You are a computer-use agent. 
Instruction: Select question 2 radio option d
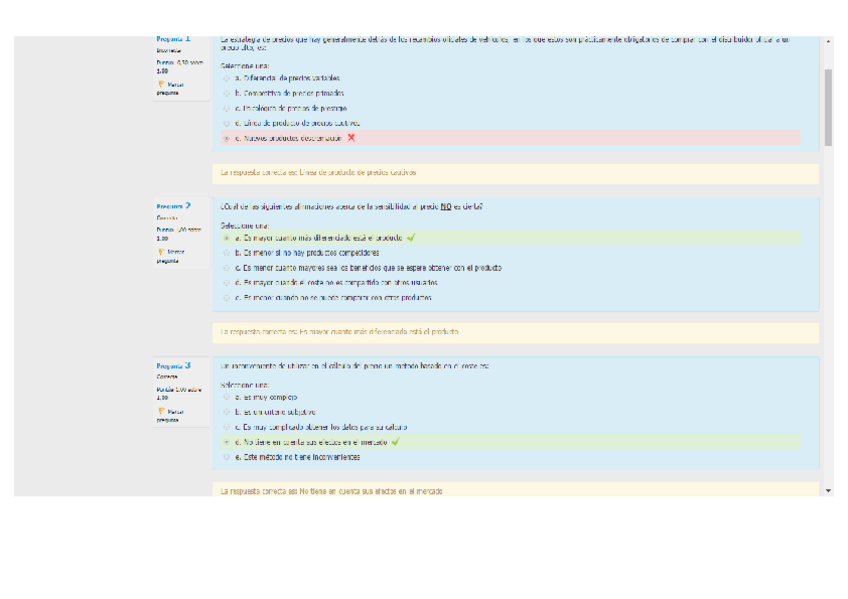click(x=227, y=282)
